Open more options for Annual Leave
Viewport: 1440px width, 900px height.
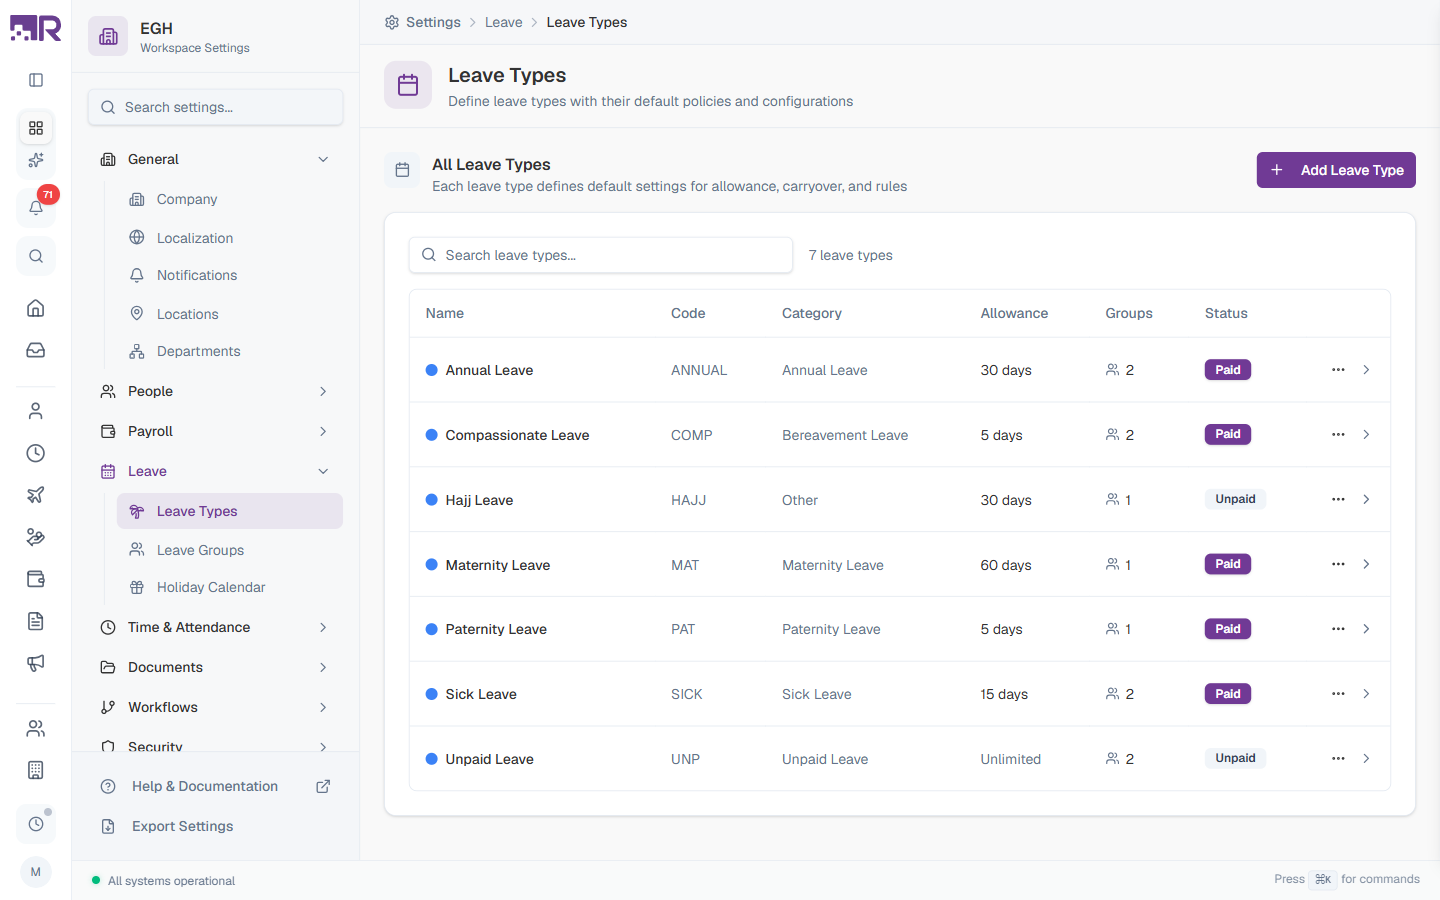[x=1338, y=370]
